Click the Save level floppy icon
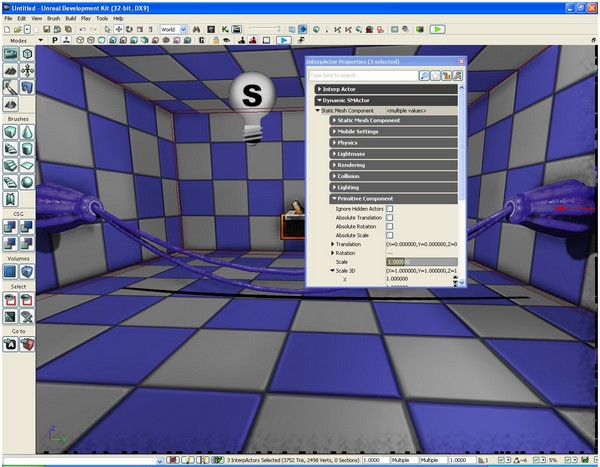600x467 pixels. point(46,29)
